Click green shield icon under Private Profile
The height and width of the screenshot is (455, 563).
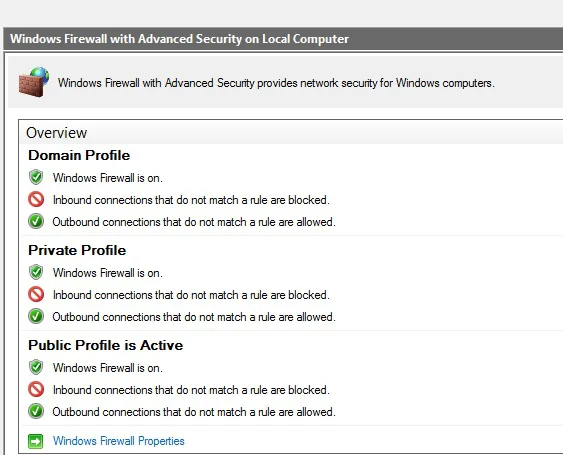[x=36, y=272]
